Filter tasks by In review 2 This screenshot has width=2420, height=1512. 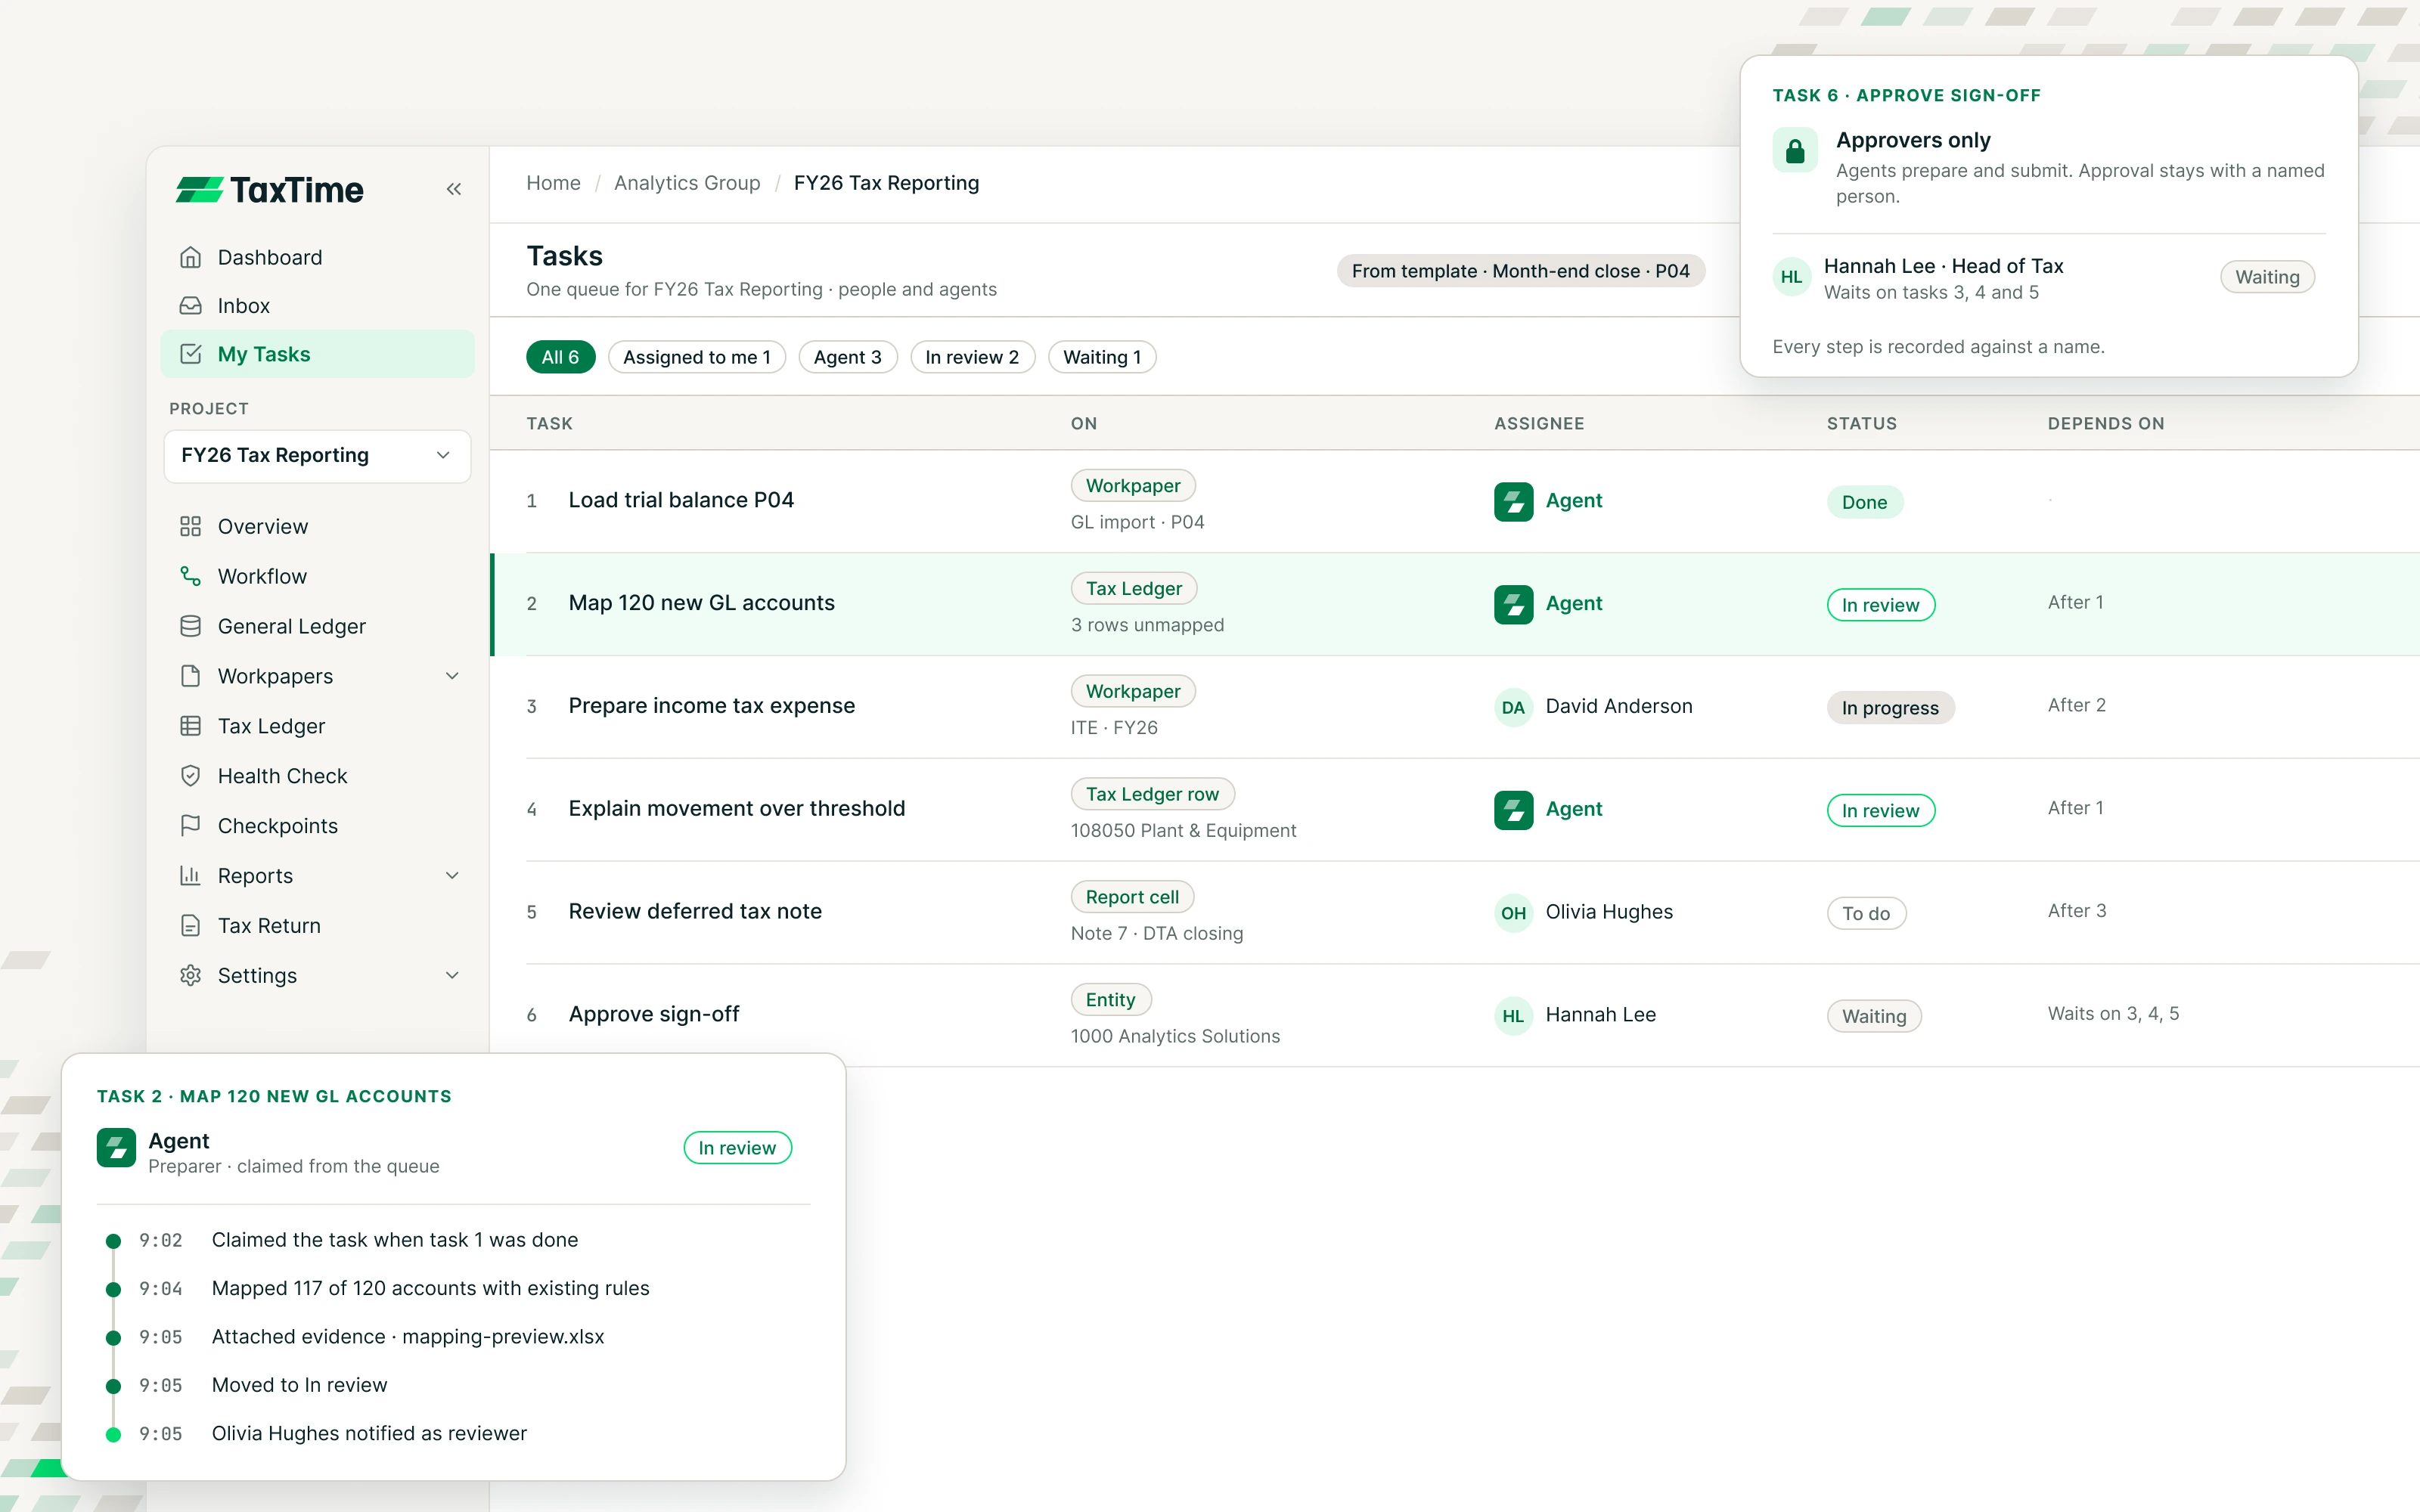[x=972, y=357]
